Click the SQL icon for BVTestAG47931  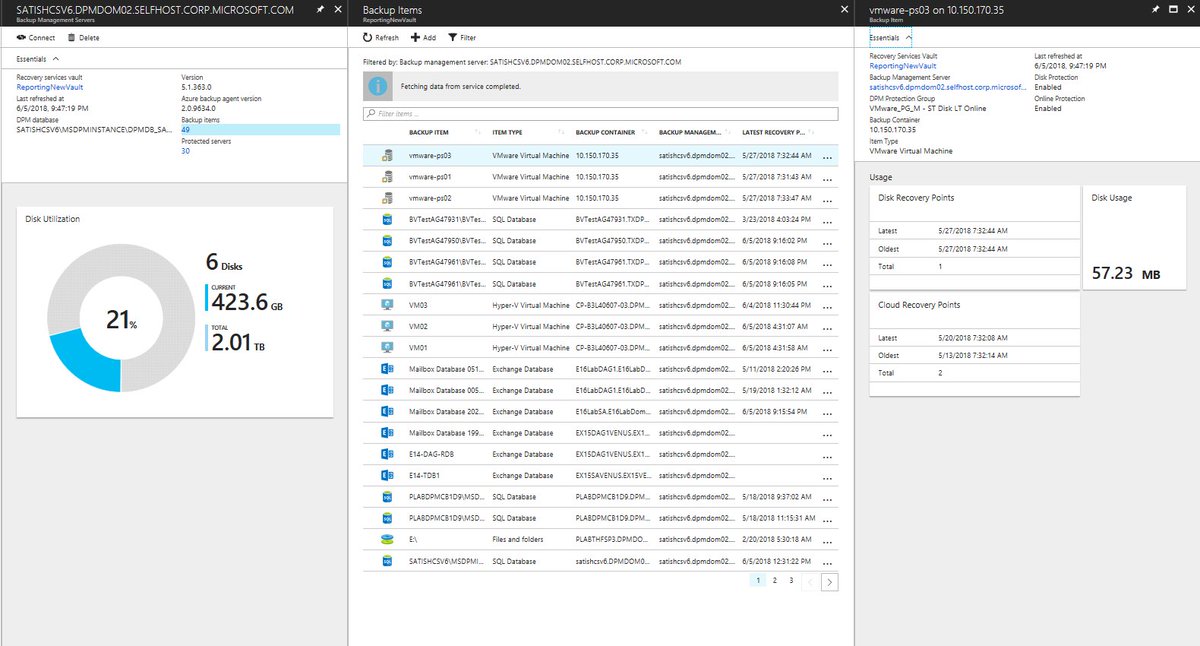[x=387, y=219]
